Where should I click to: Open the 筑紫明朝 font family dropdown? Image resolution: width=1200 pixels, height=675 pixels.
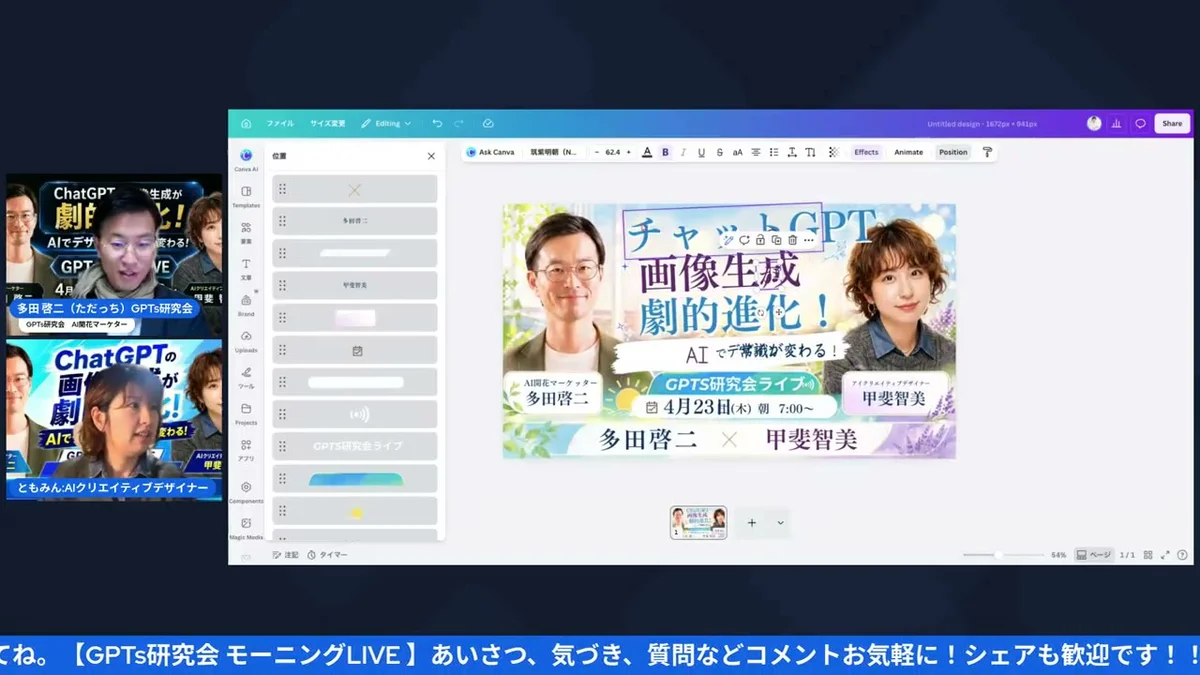(555, 152)
